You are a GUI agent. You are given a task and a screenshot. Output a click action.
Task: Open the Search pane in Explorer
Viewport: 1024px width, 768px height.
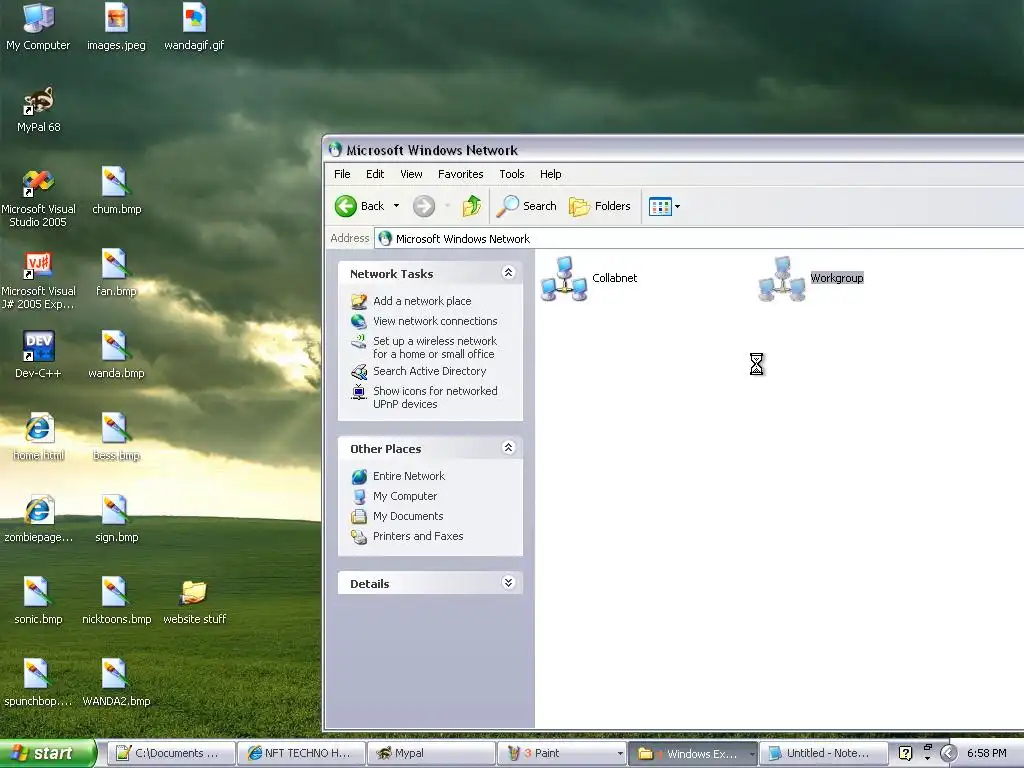click(x=526, y=206)
